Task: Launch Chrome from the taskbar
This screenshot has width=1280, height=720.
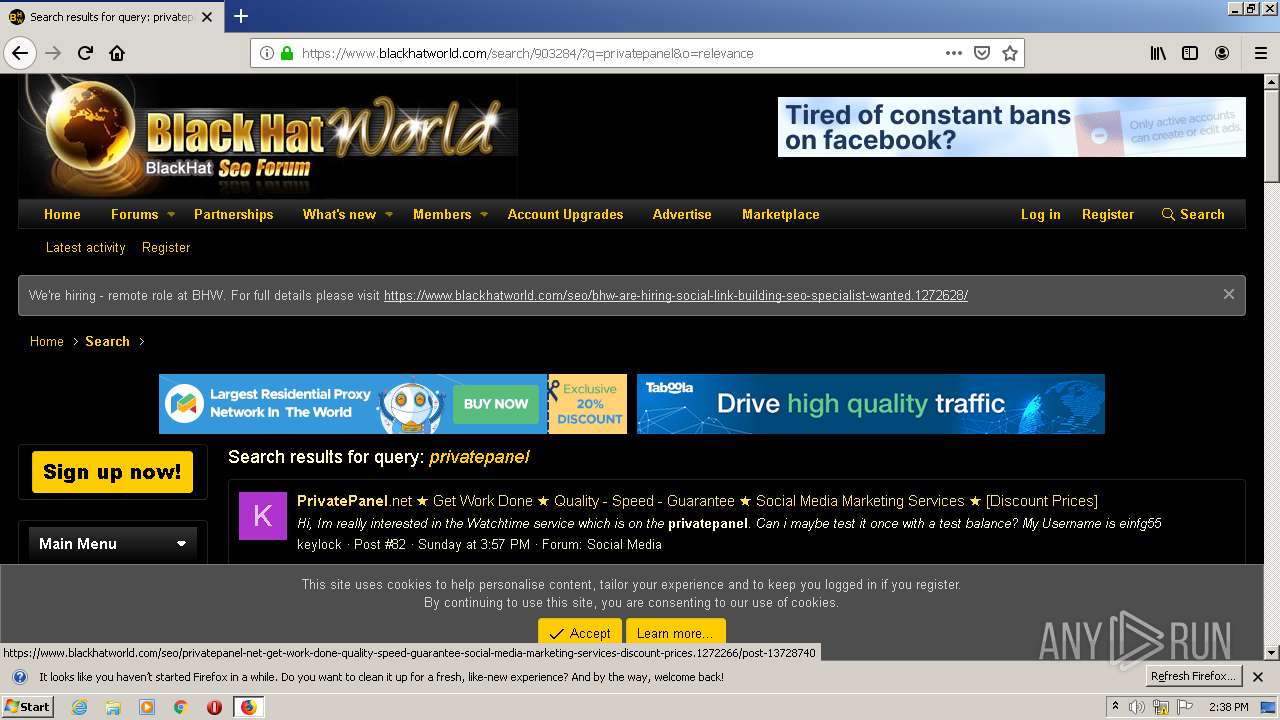Action: (181, 707)
